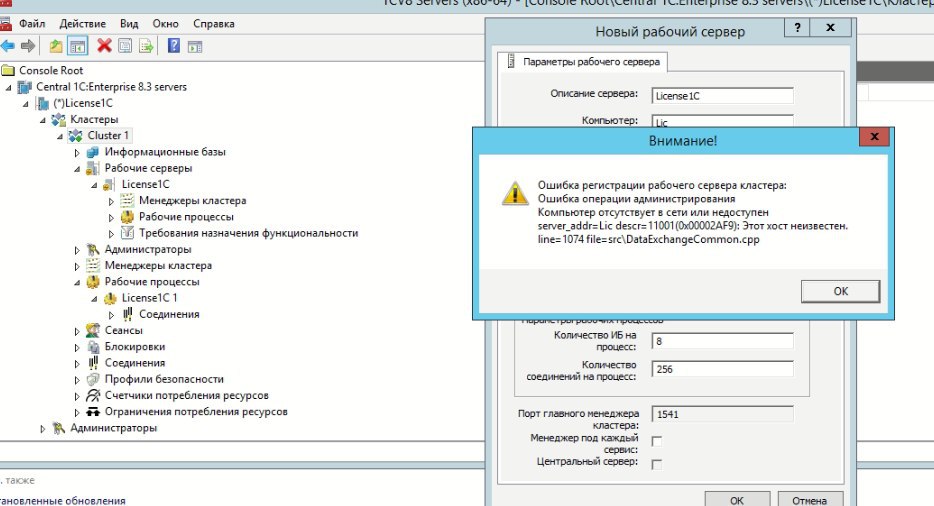Toggle the Центральный сервер checkbox

[x=656, y=464]
